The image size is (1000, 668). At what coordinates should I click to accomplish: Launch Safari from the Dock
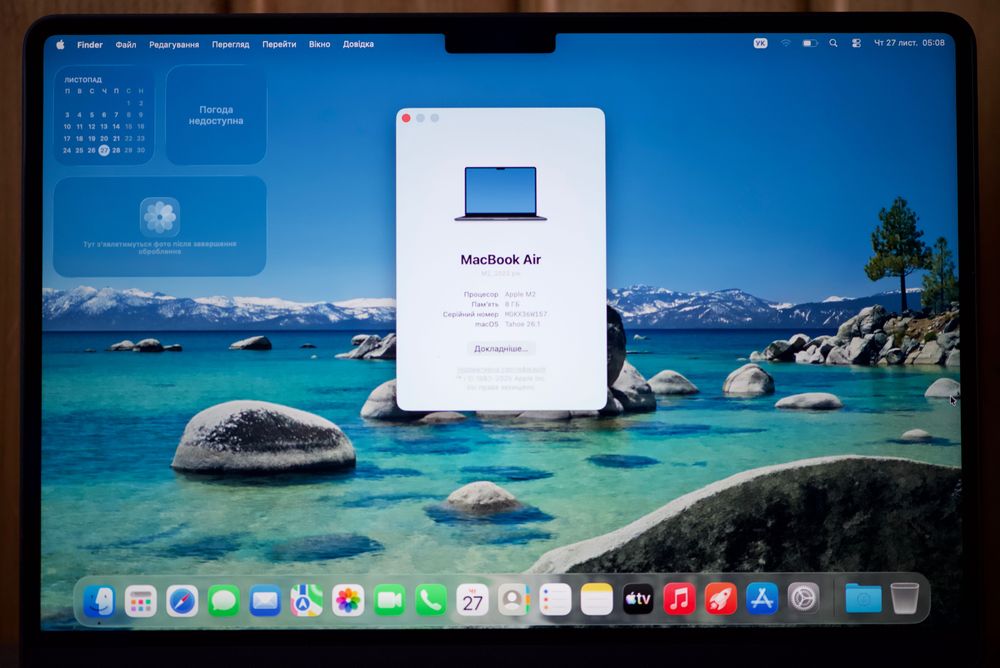coord(182,601)
